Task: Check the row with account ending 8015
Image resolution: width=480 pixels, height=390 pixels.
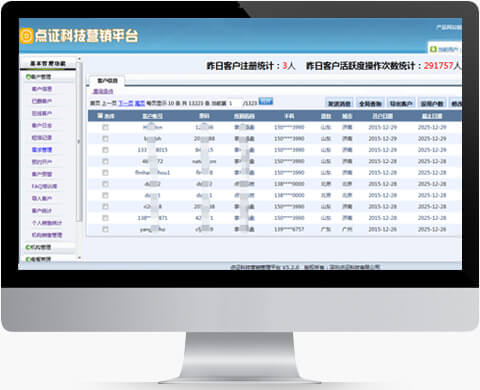Action: click(x=105, y=150)
